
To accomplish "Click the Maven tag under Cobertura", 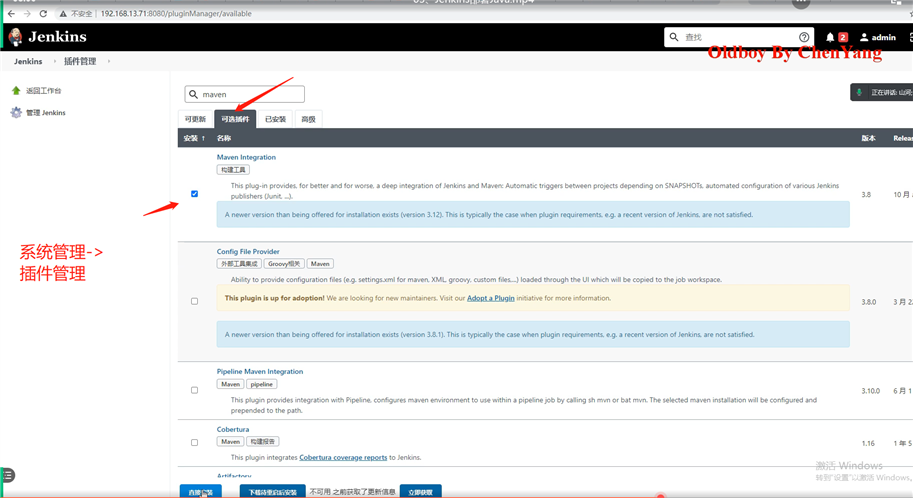I will 231,442.
